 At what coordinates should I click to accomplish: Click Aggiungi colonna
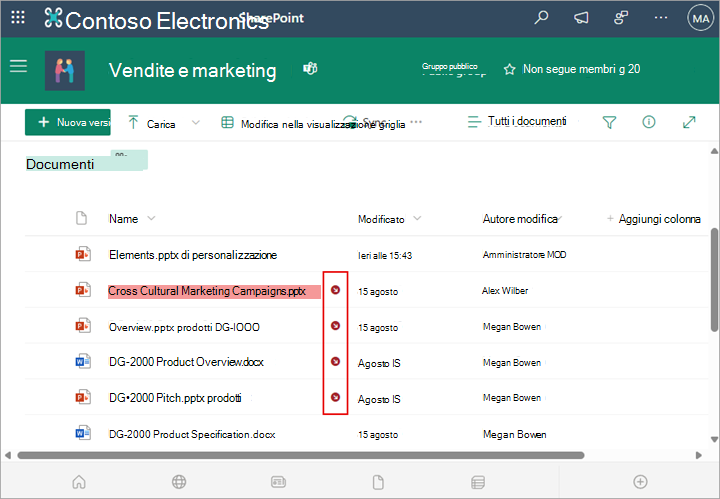tap(654, 219)
